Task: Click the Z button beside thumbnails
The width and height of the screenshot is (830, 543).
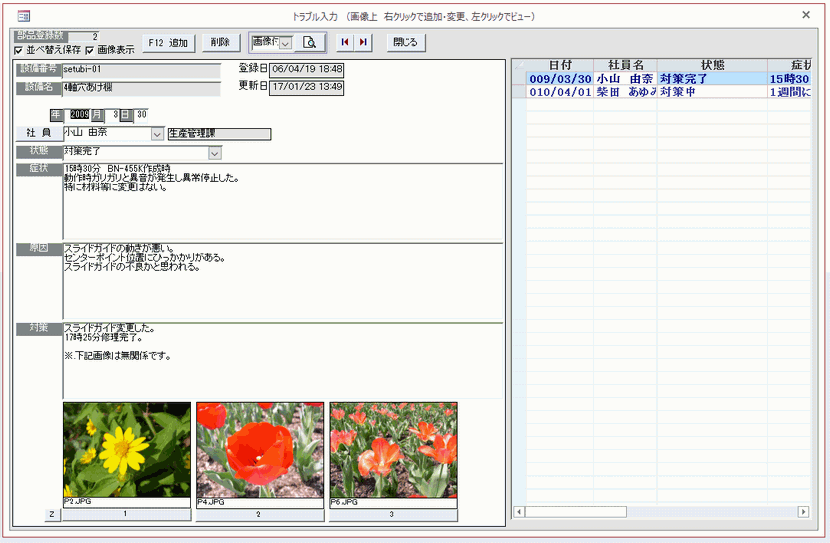Action: [x=52, y=514]
